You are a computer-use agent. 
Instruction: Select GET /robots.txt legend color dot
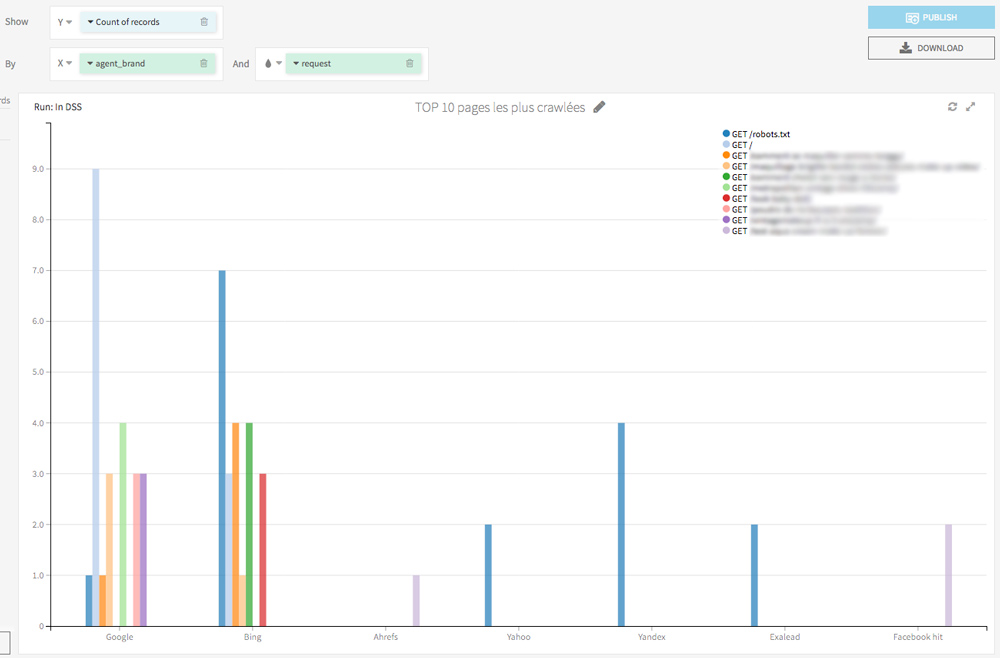726,134
